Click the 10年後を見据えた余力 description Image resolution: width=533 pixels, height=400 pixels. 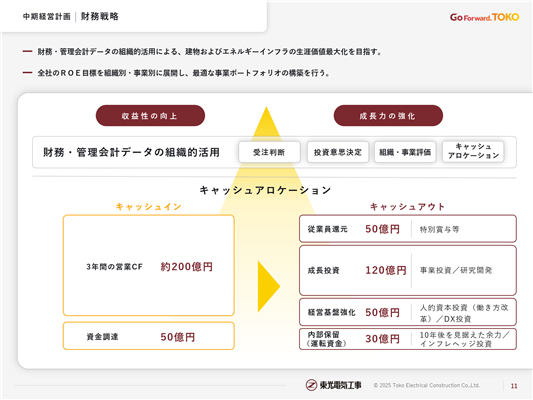(464, 339)
